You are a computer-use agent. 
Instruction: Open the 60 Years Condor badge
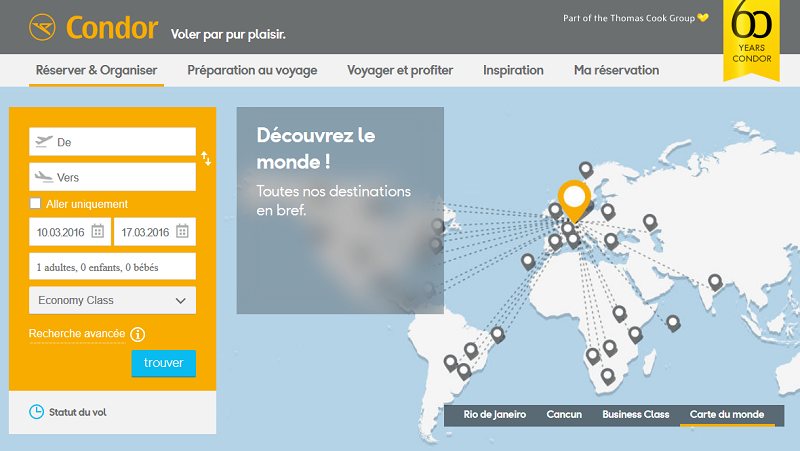point(752,40)
